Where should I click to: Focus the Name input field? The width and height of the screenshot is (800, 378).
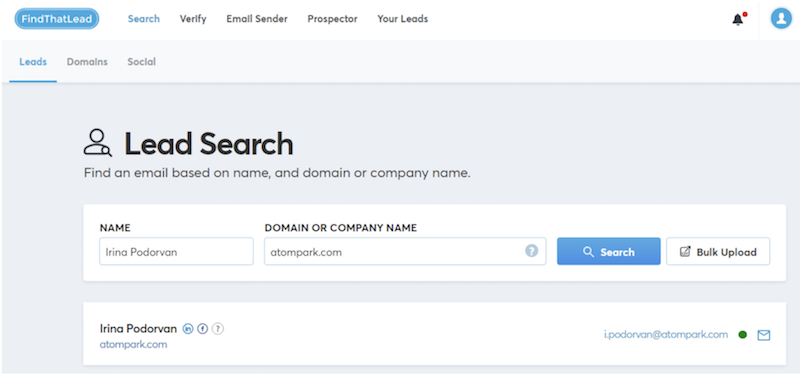click(177, 251)
